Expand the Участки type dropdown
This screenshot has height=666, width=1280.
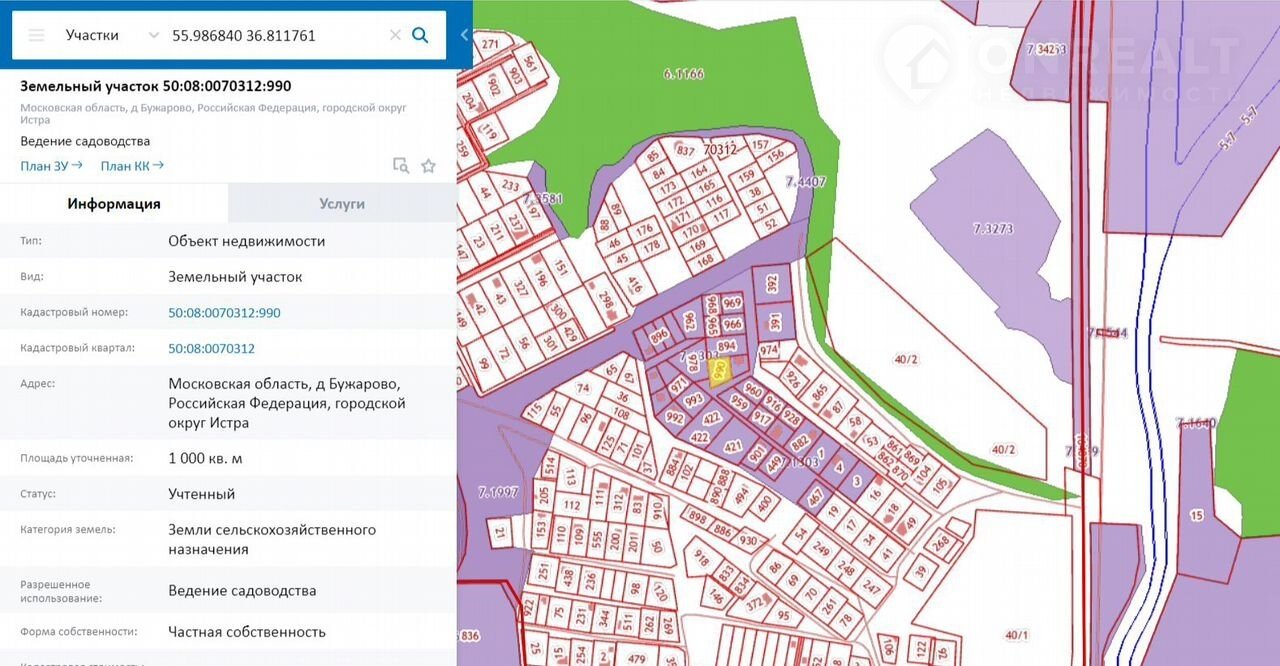[153, 35]
